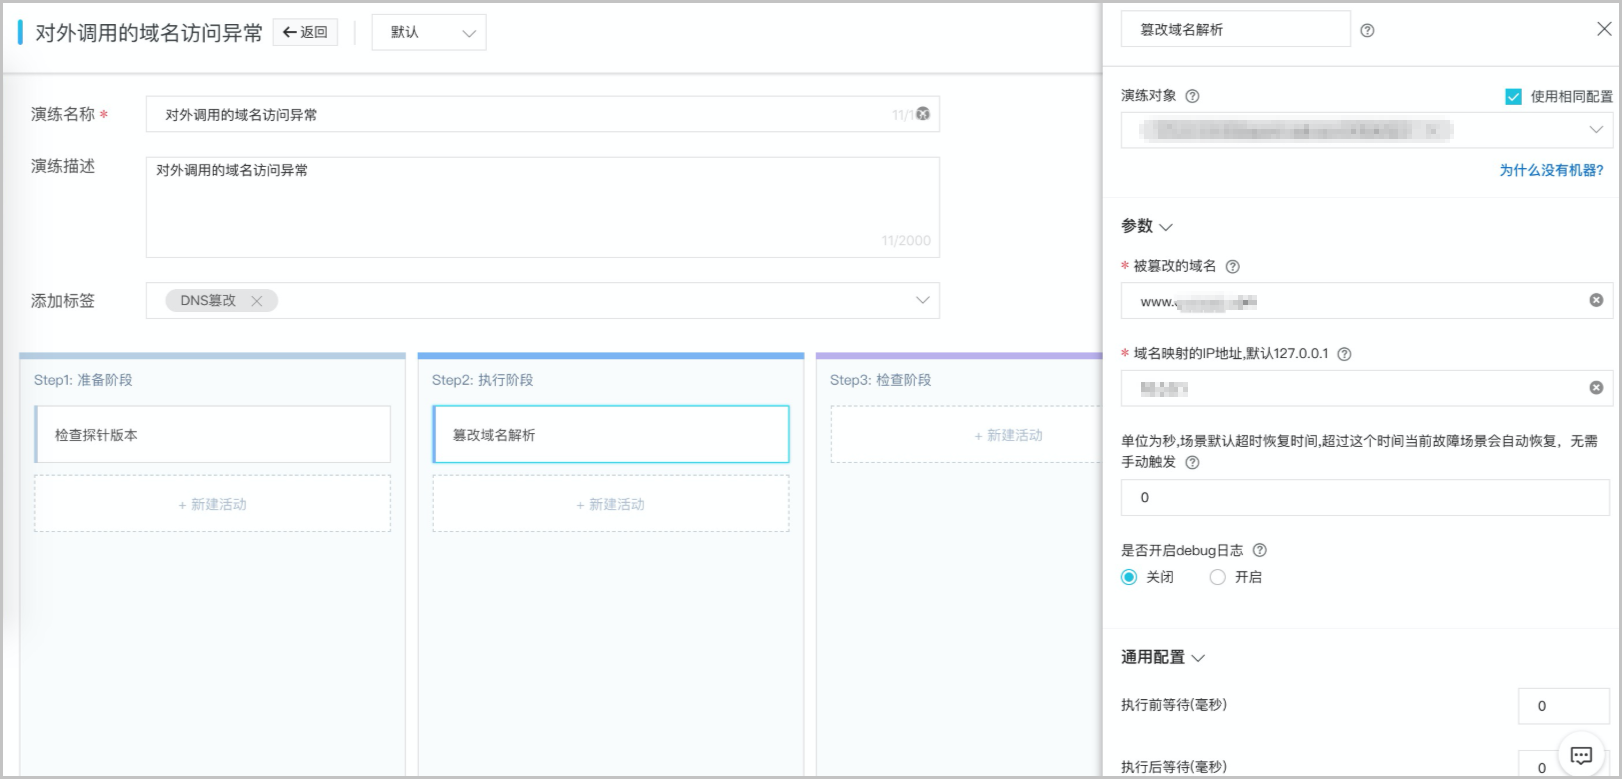Viewport: 1622px width, 779px height.
Task: Click help icon beside 手动触发 timeout text
Action: tap(1192, 462)
